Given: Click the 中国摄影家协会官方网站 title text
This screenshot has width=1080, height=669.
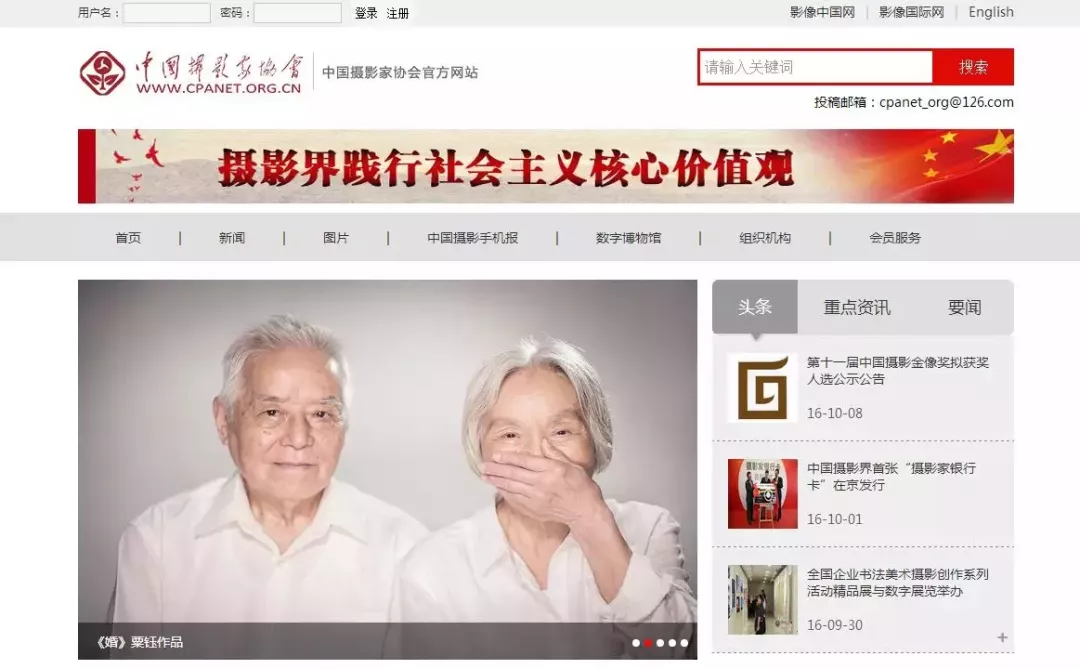Looking at the screenshot, I should 399,72.
